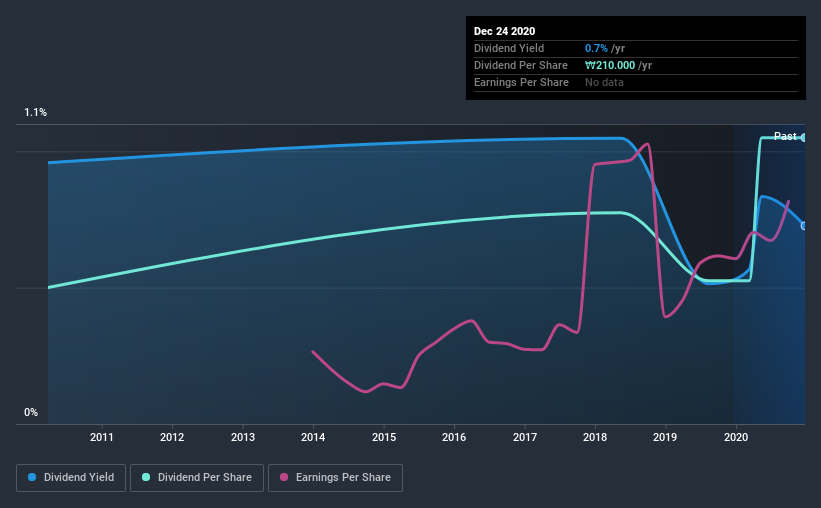This screenshot has height=508, width=821.
Task: Click the 2014 x-axis label
Action: tap(313, 437)
